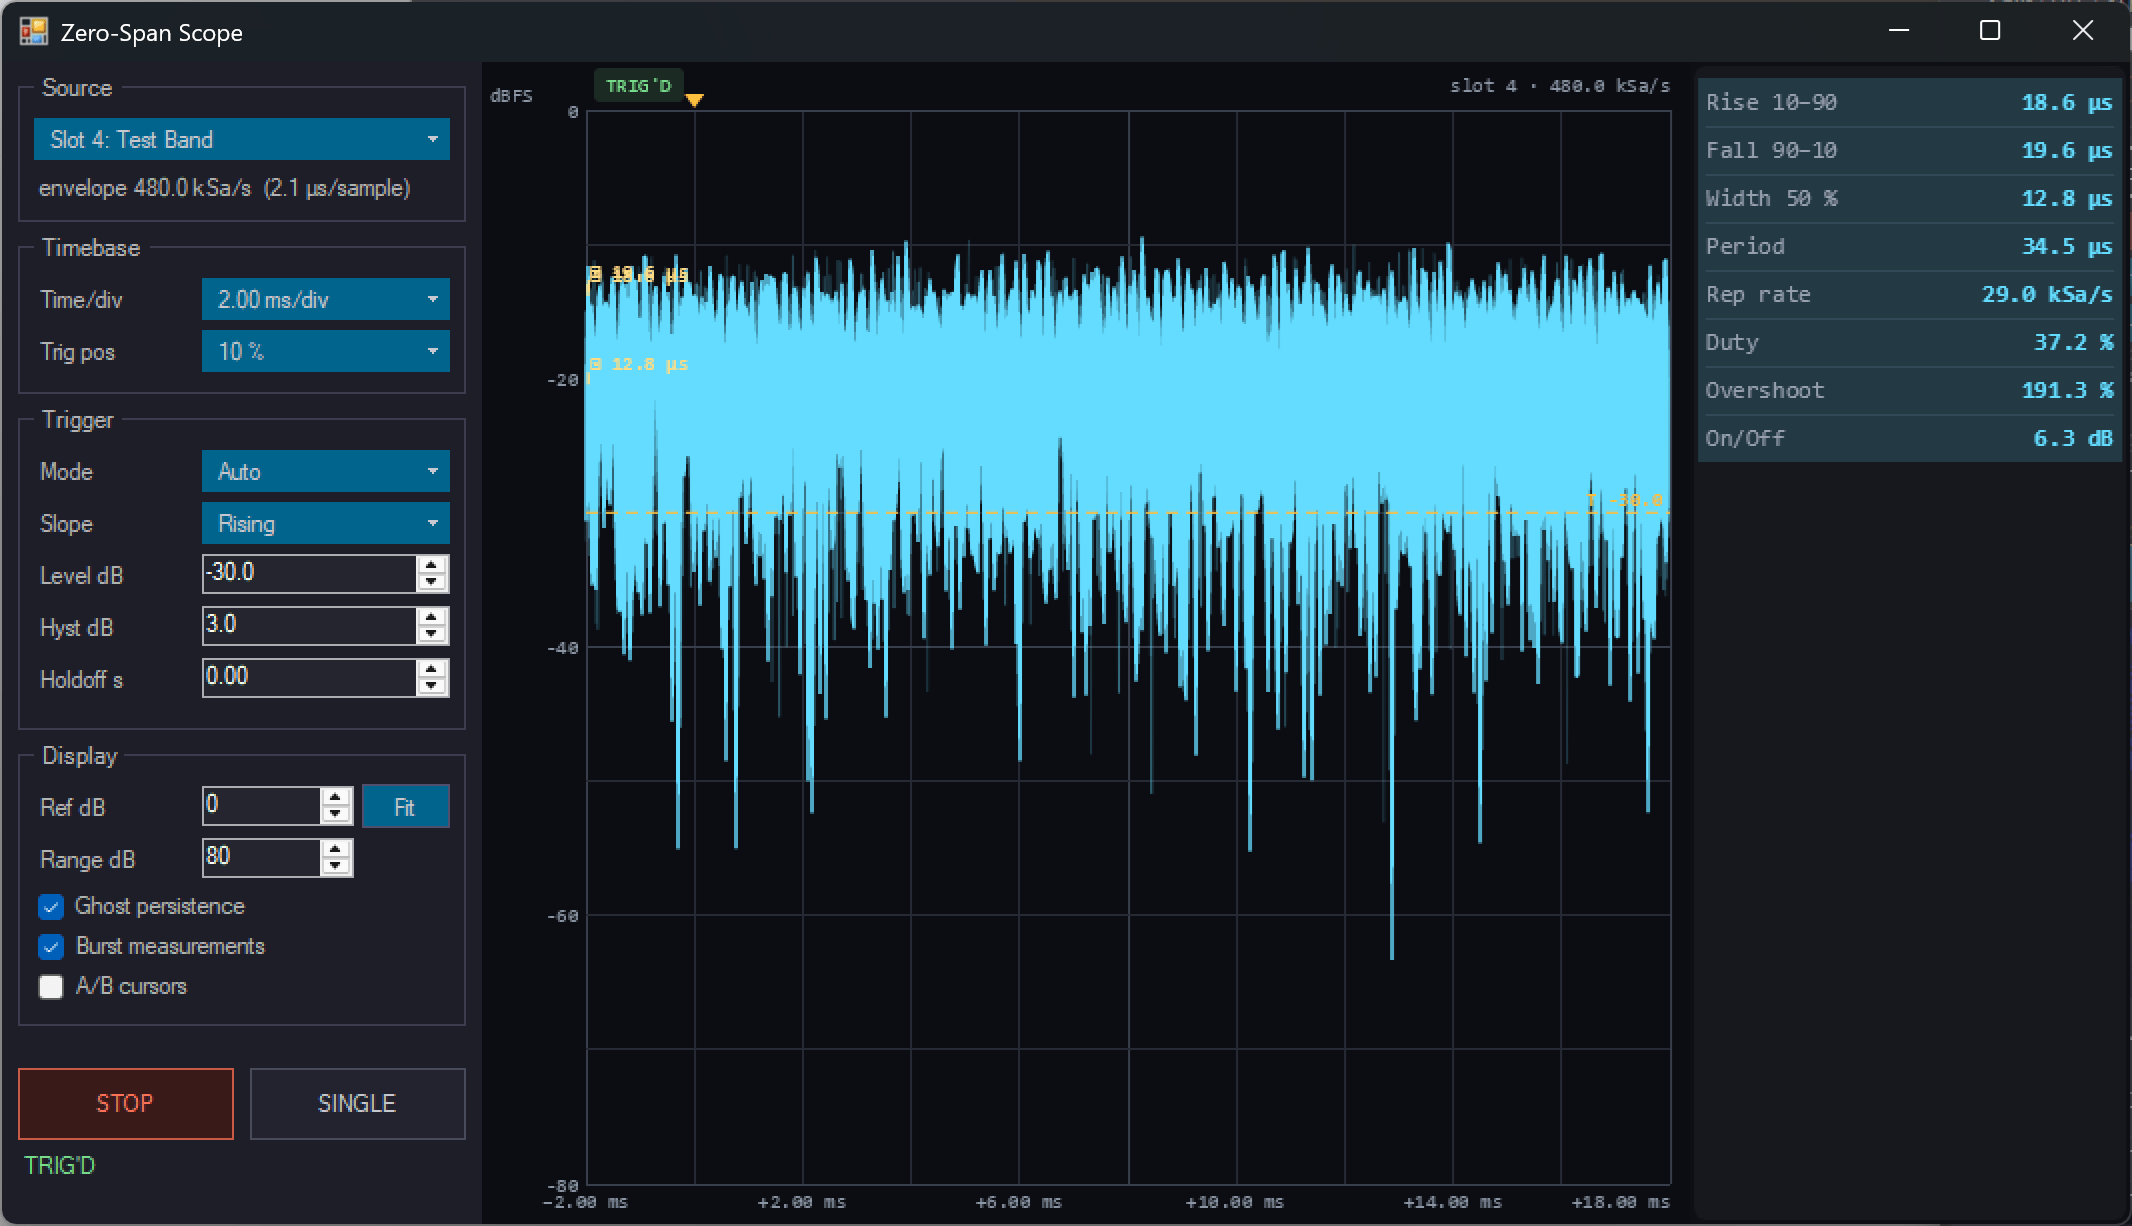Enable A/B cursors checkbox
2132x1226 pixels.
pos(51,986)
